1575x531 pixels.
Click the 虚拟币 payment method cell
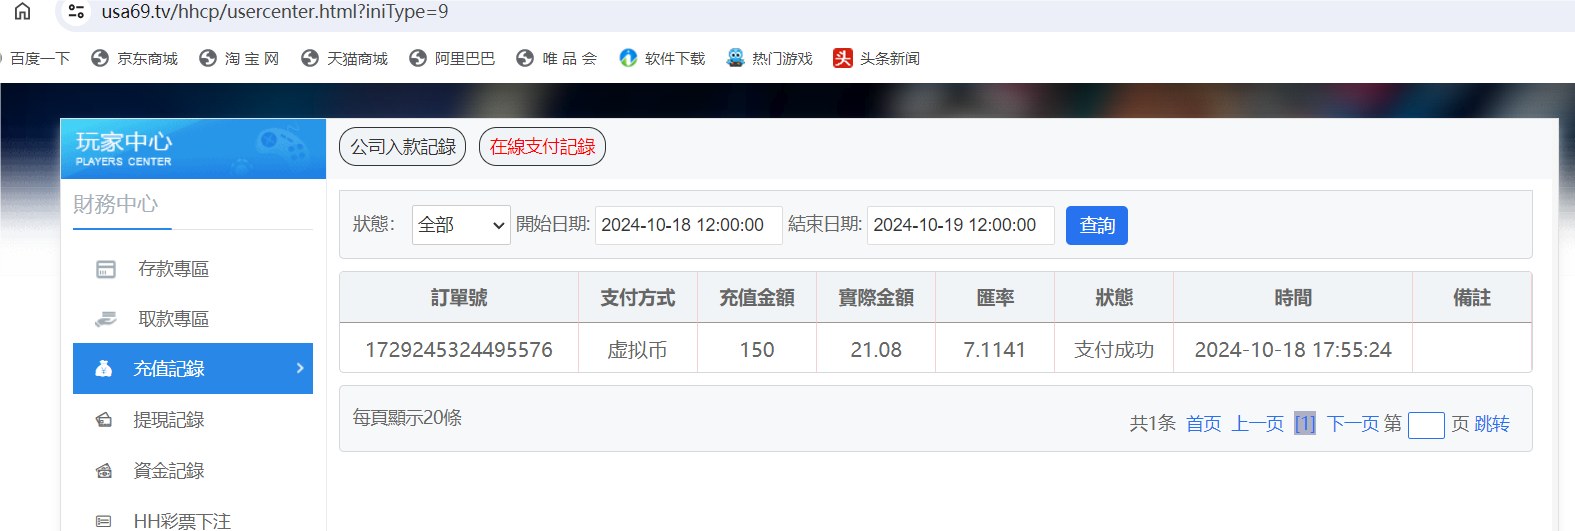pos(638,350)
